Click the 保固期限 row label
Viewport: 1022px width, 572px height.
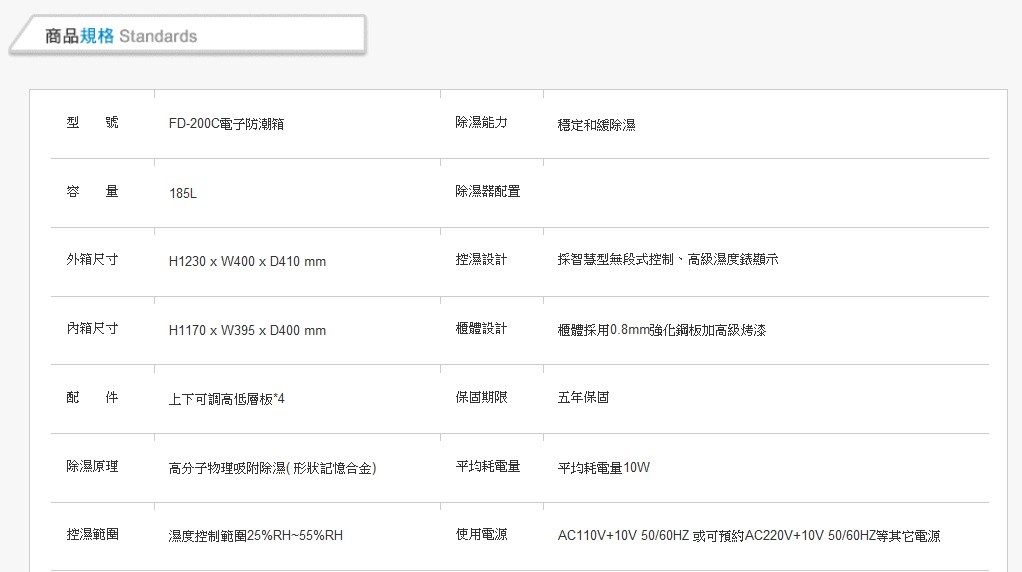click(481, 397)
